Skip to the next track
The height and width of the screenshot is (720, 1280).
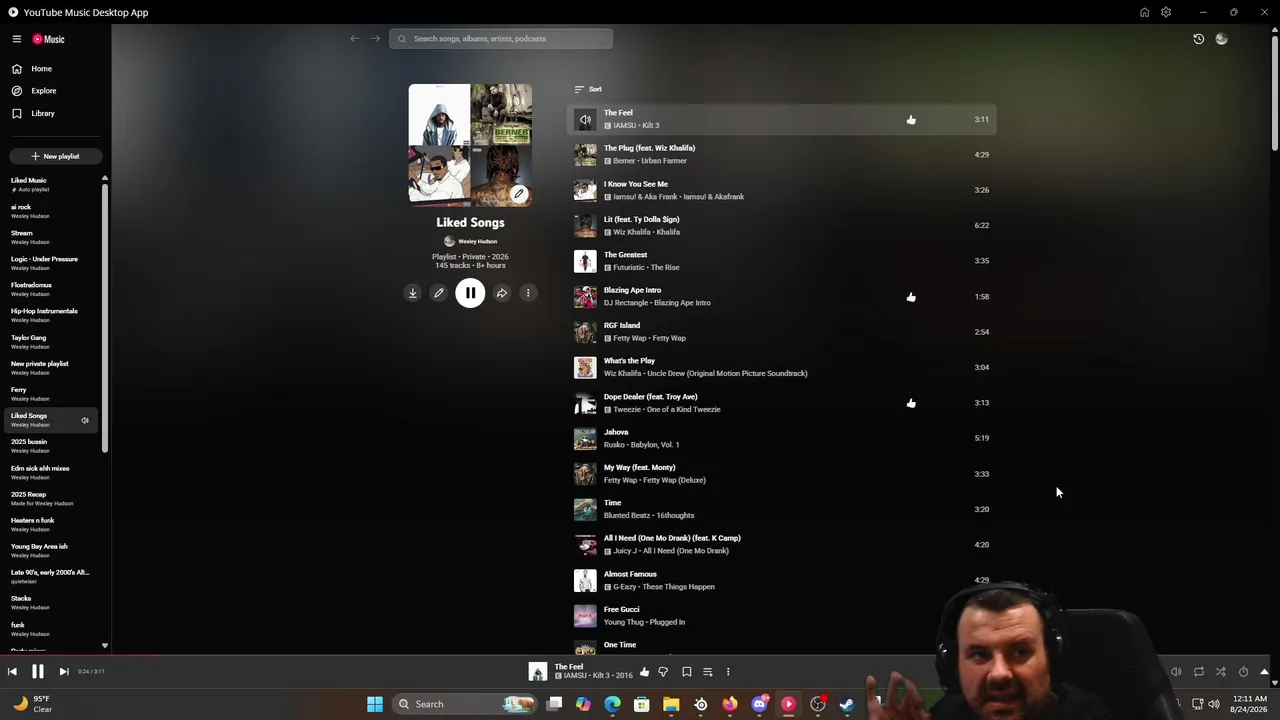click(x=63, y=672)
